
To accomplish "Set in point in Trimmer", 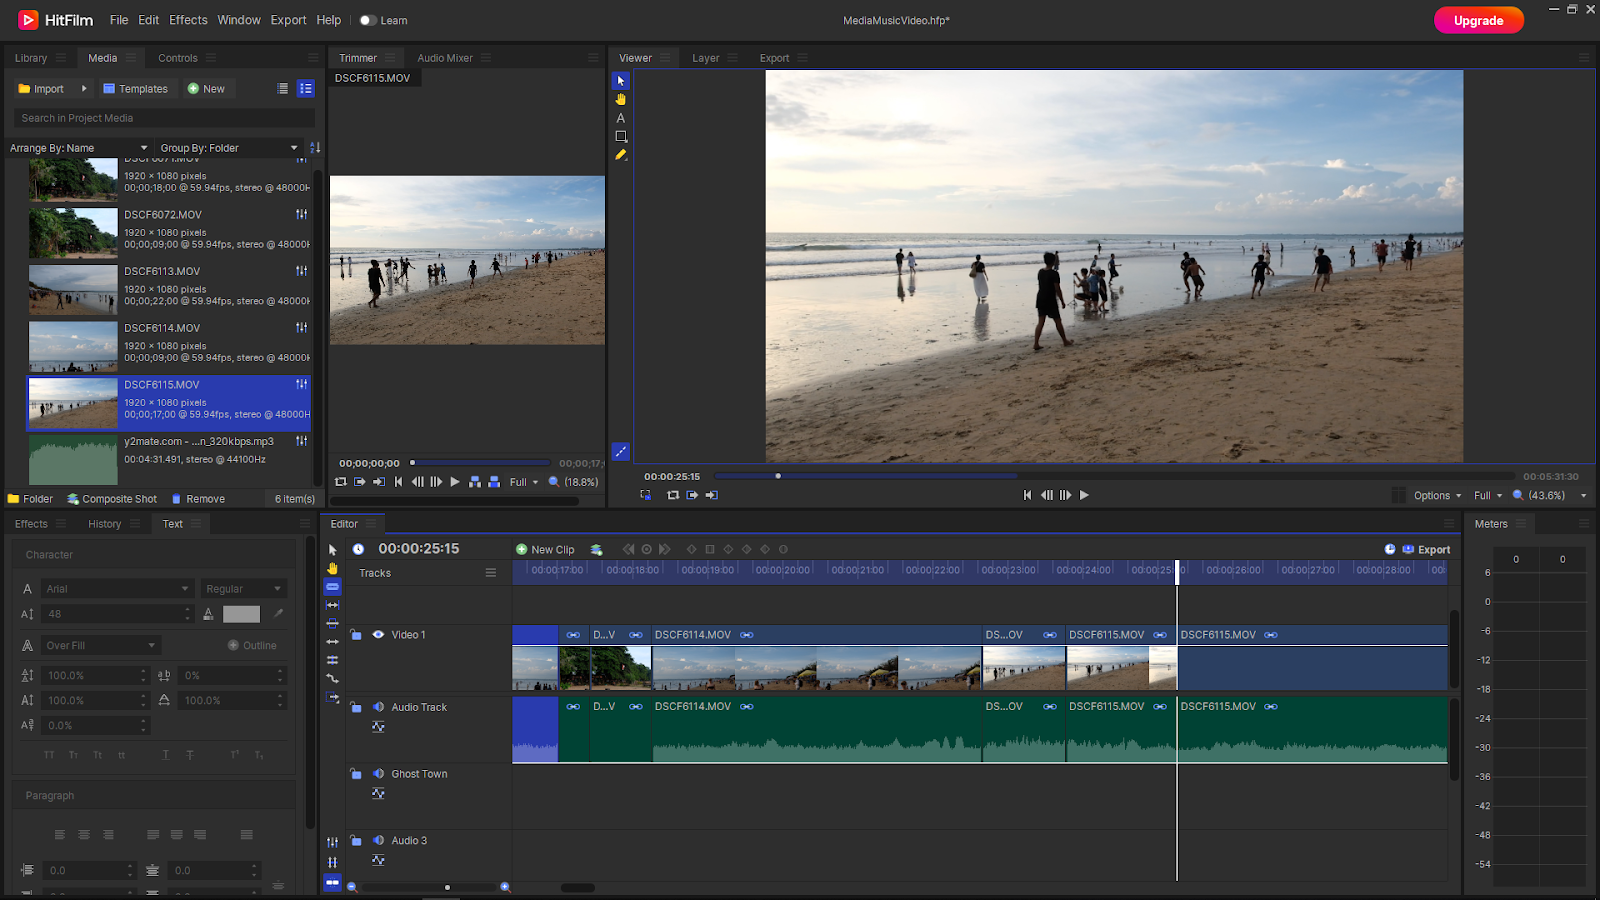I will click(x=360, y=482).
